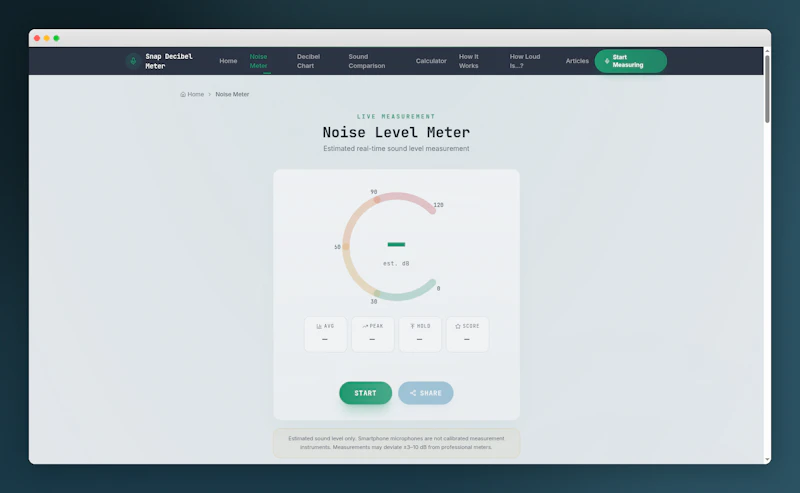
Task: Click the breadcrumb chevron separator
Action: (209, 94)
